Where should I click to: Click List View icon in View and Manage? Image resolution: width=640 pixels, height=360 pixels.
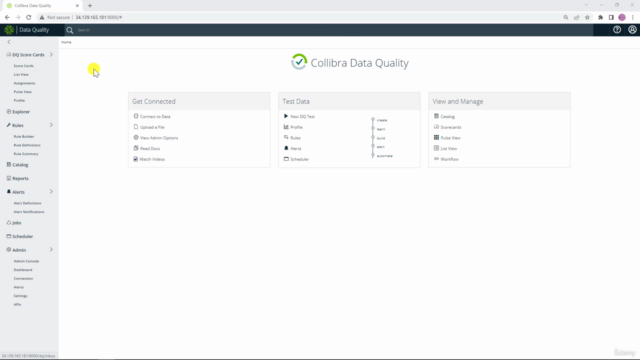click(x=436, y=148)
